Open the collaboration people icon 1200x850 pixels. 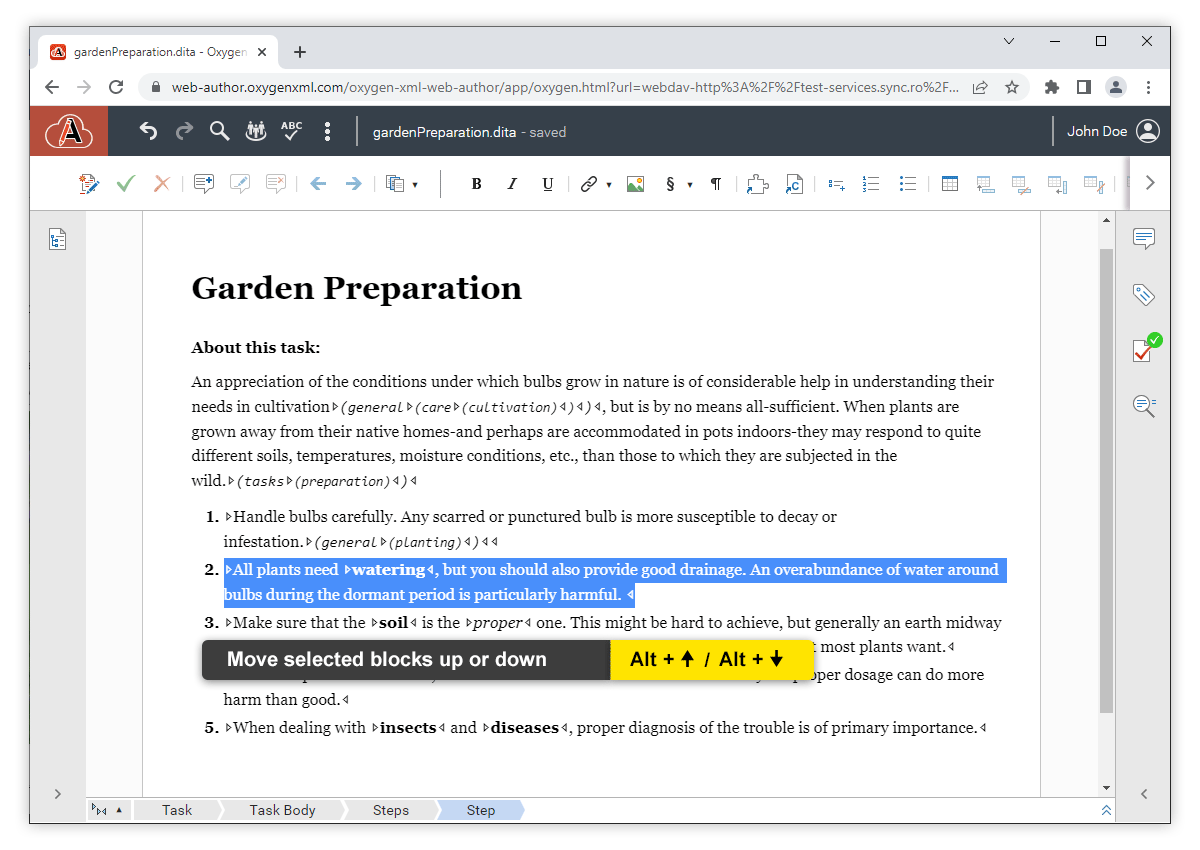coord(256,131)
